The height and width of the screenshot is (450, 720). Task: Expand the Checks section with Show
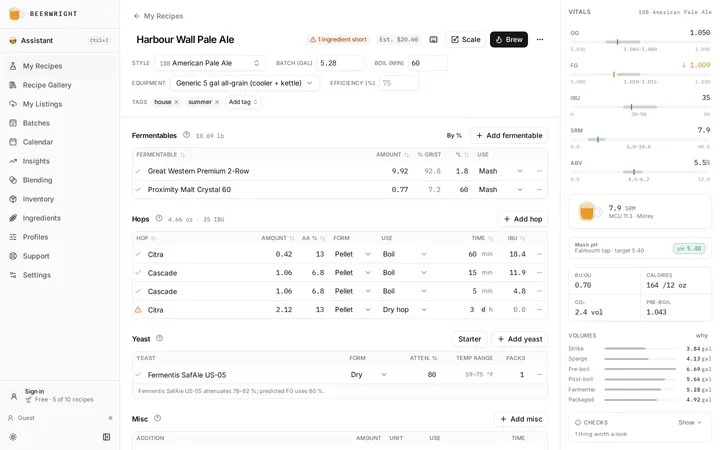690,422
